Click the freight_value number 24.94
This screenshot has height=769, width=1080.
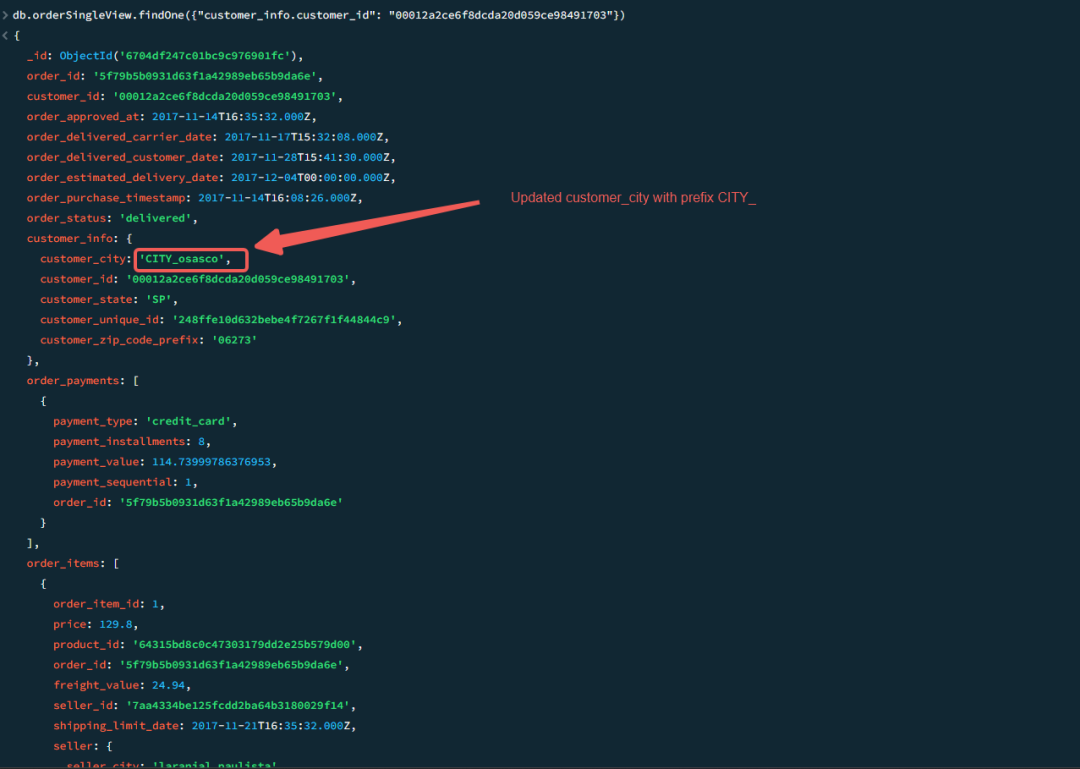168,685
